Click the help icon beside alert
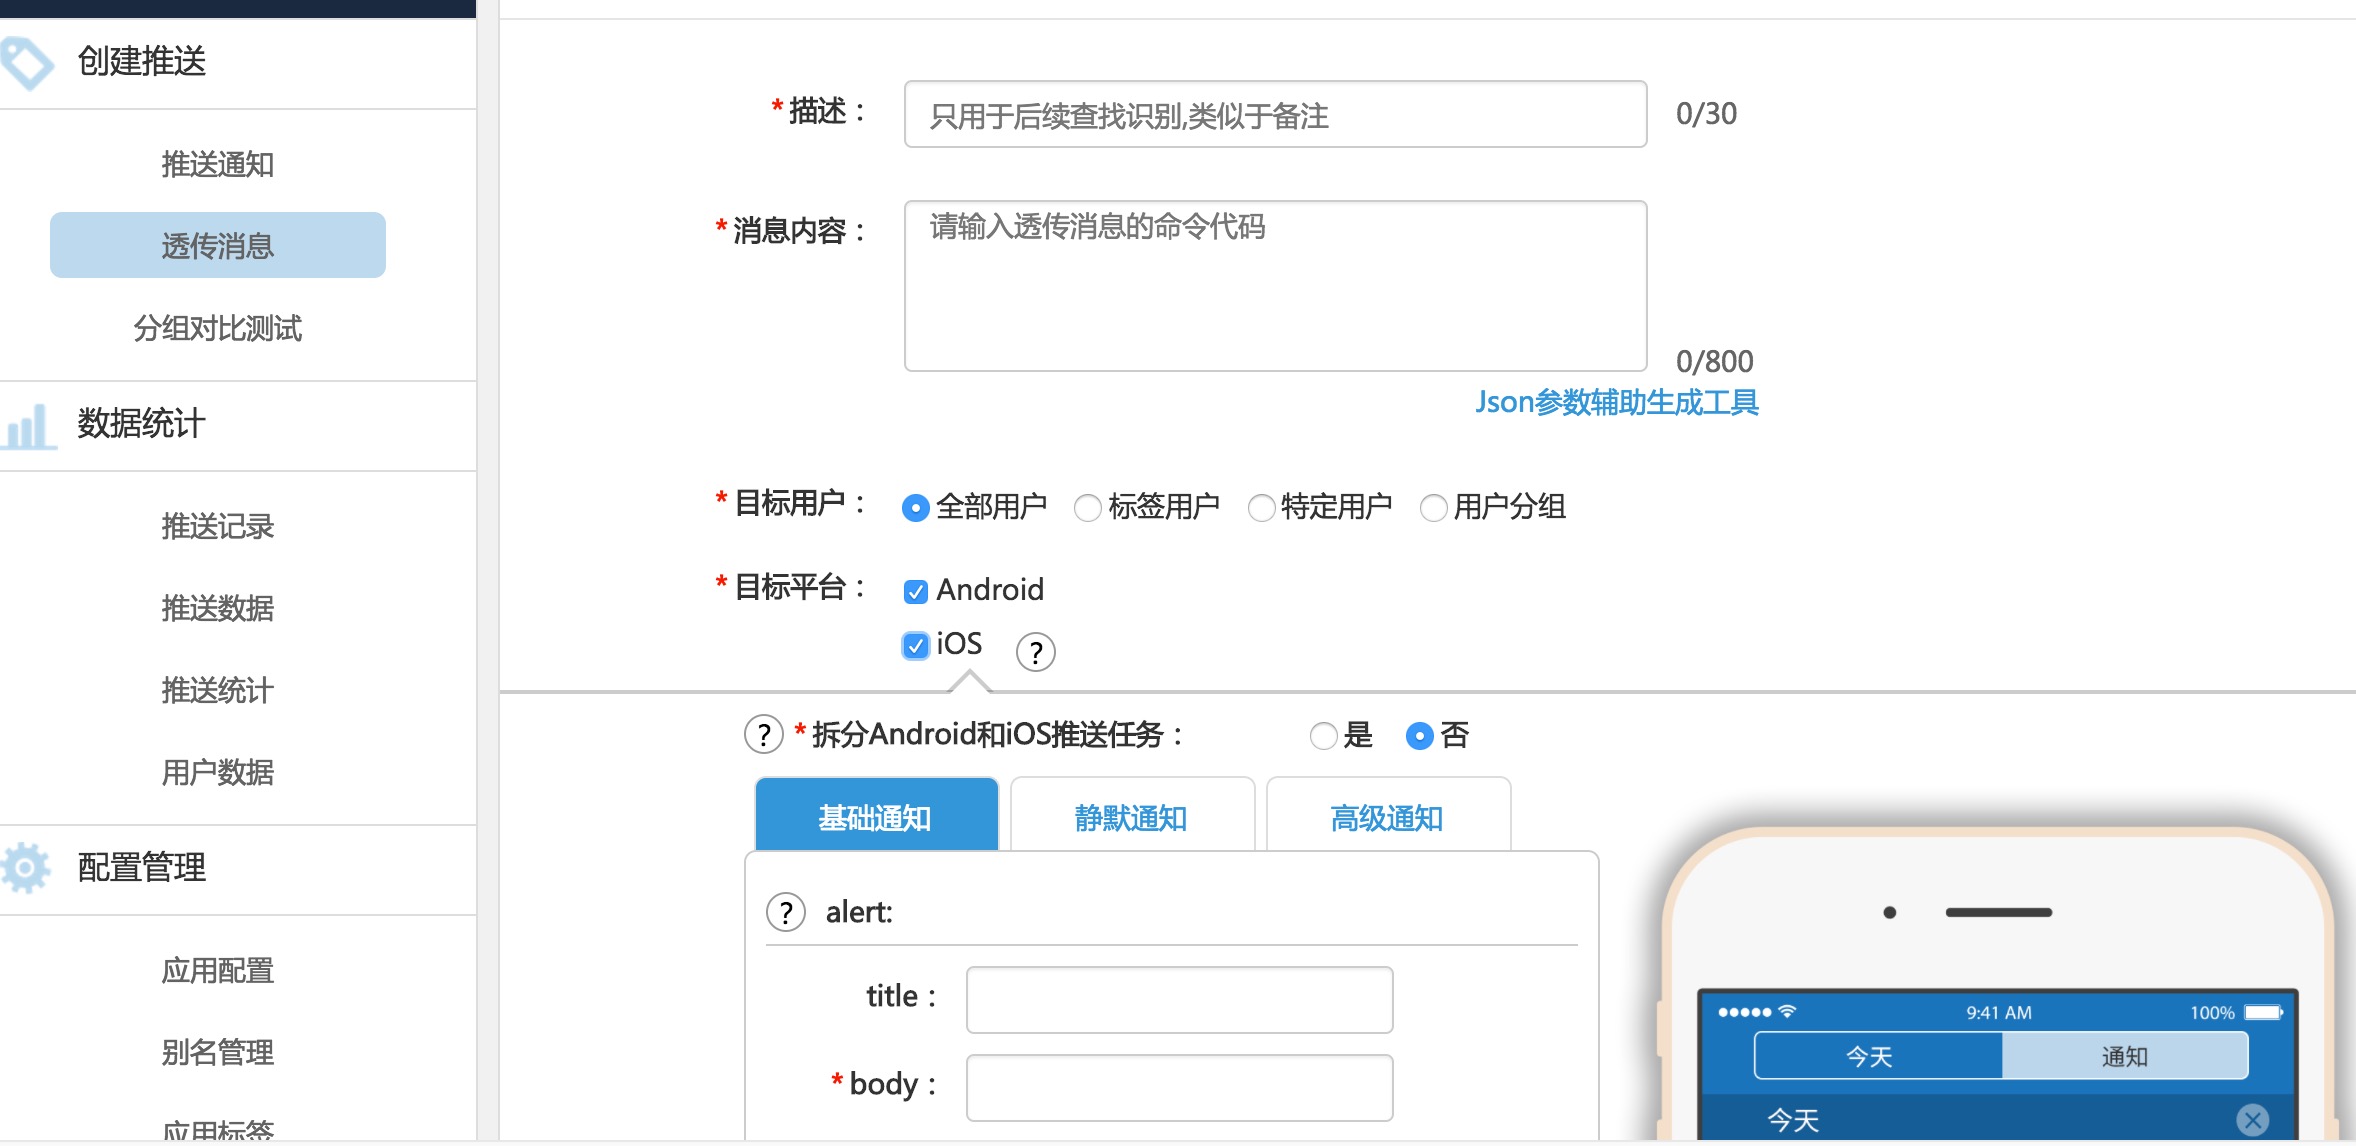 tap(786, 912)
